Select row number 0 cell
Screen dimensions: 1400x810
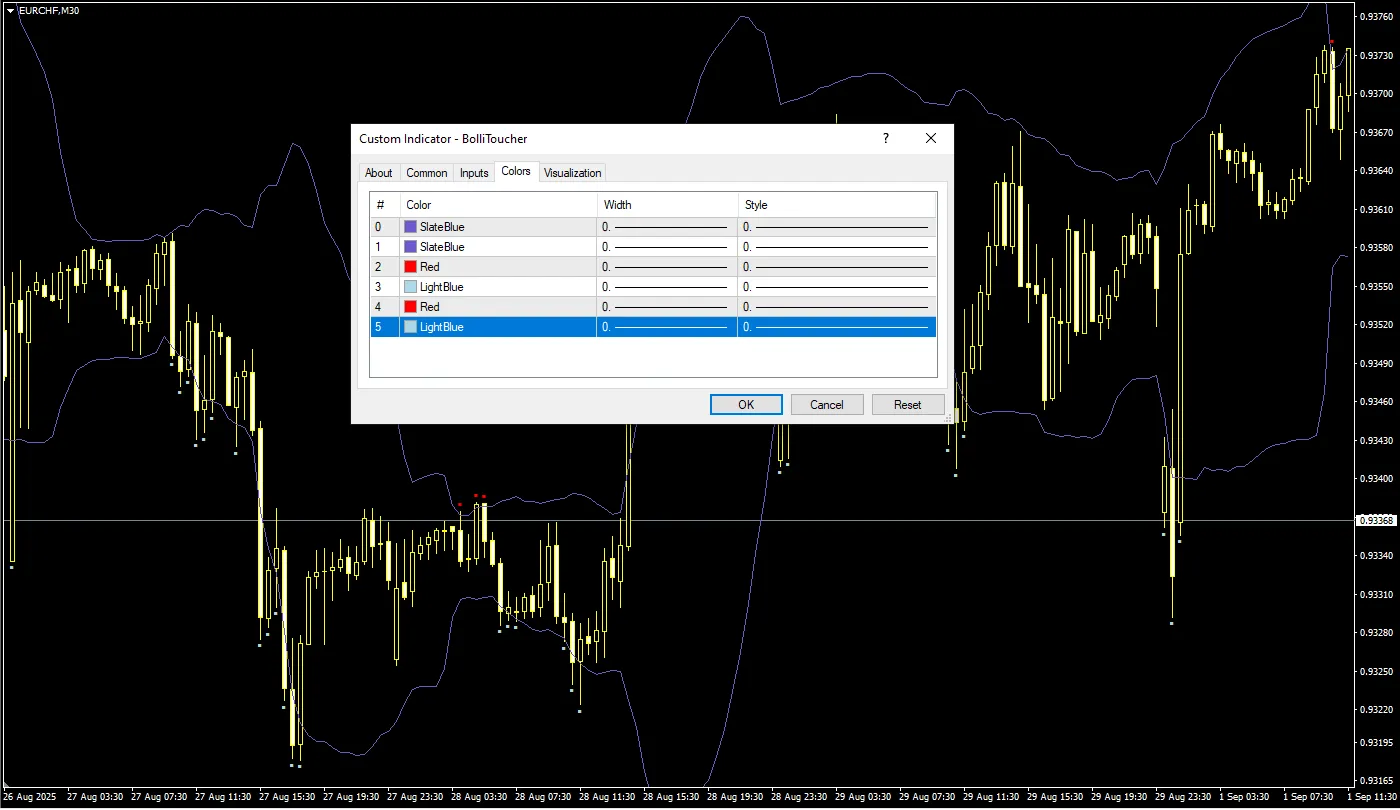pos(385,227)
